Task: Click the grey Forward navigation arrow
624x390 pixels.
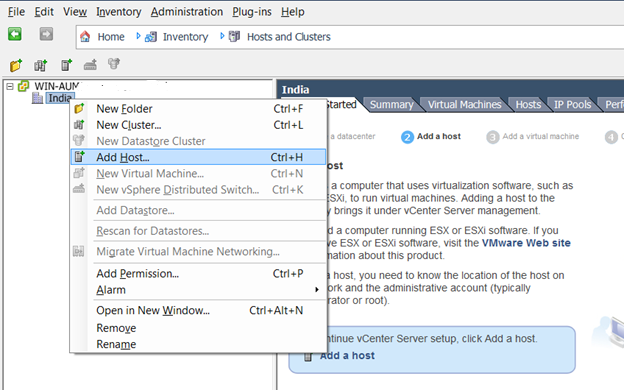Action: click(46, 34)
